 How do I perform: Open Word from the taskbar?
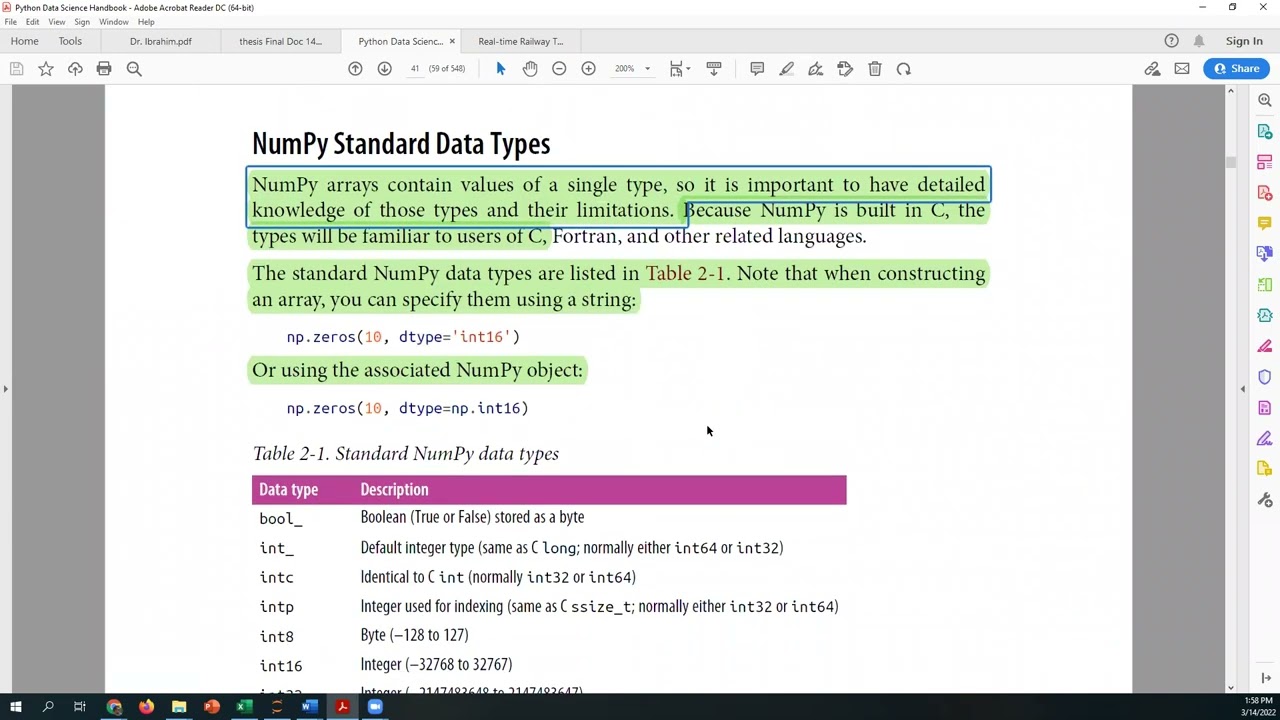click(x=309, y=707)
